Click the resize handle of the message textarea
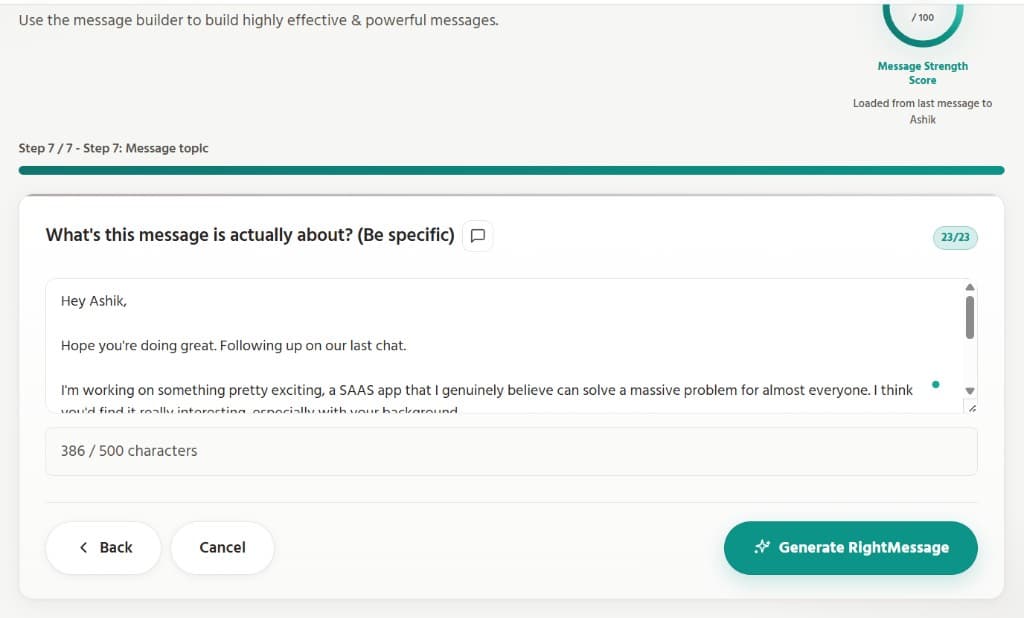Screen dimensions: 1024x618 coord(970,407)
